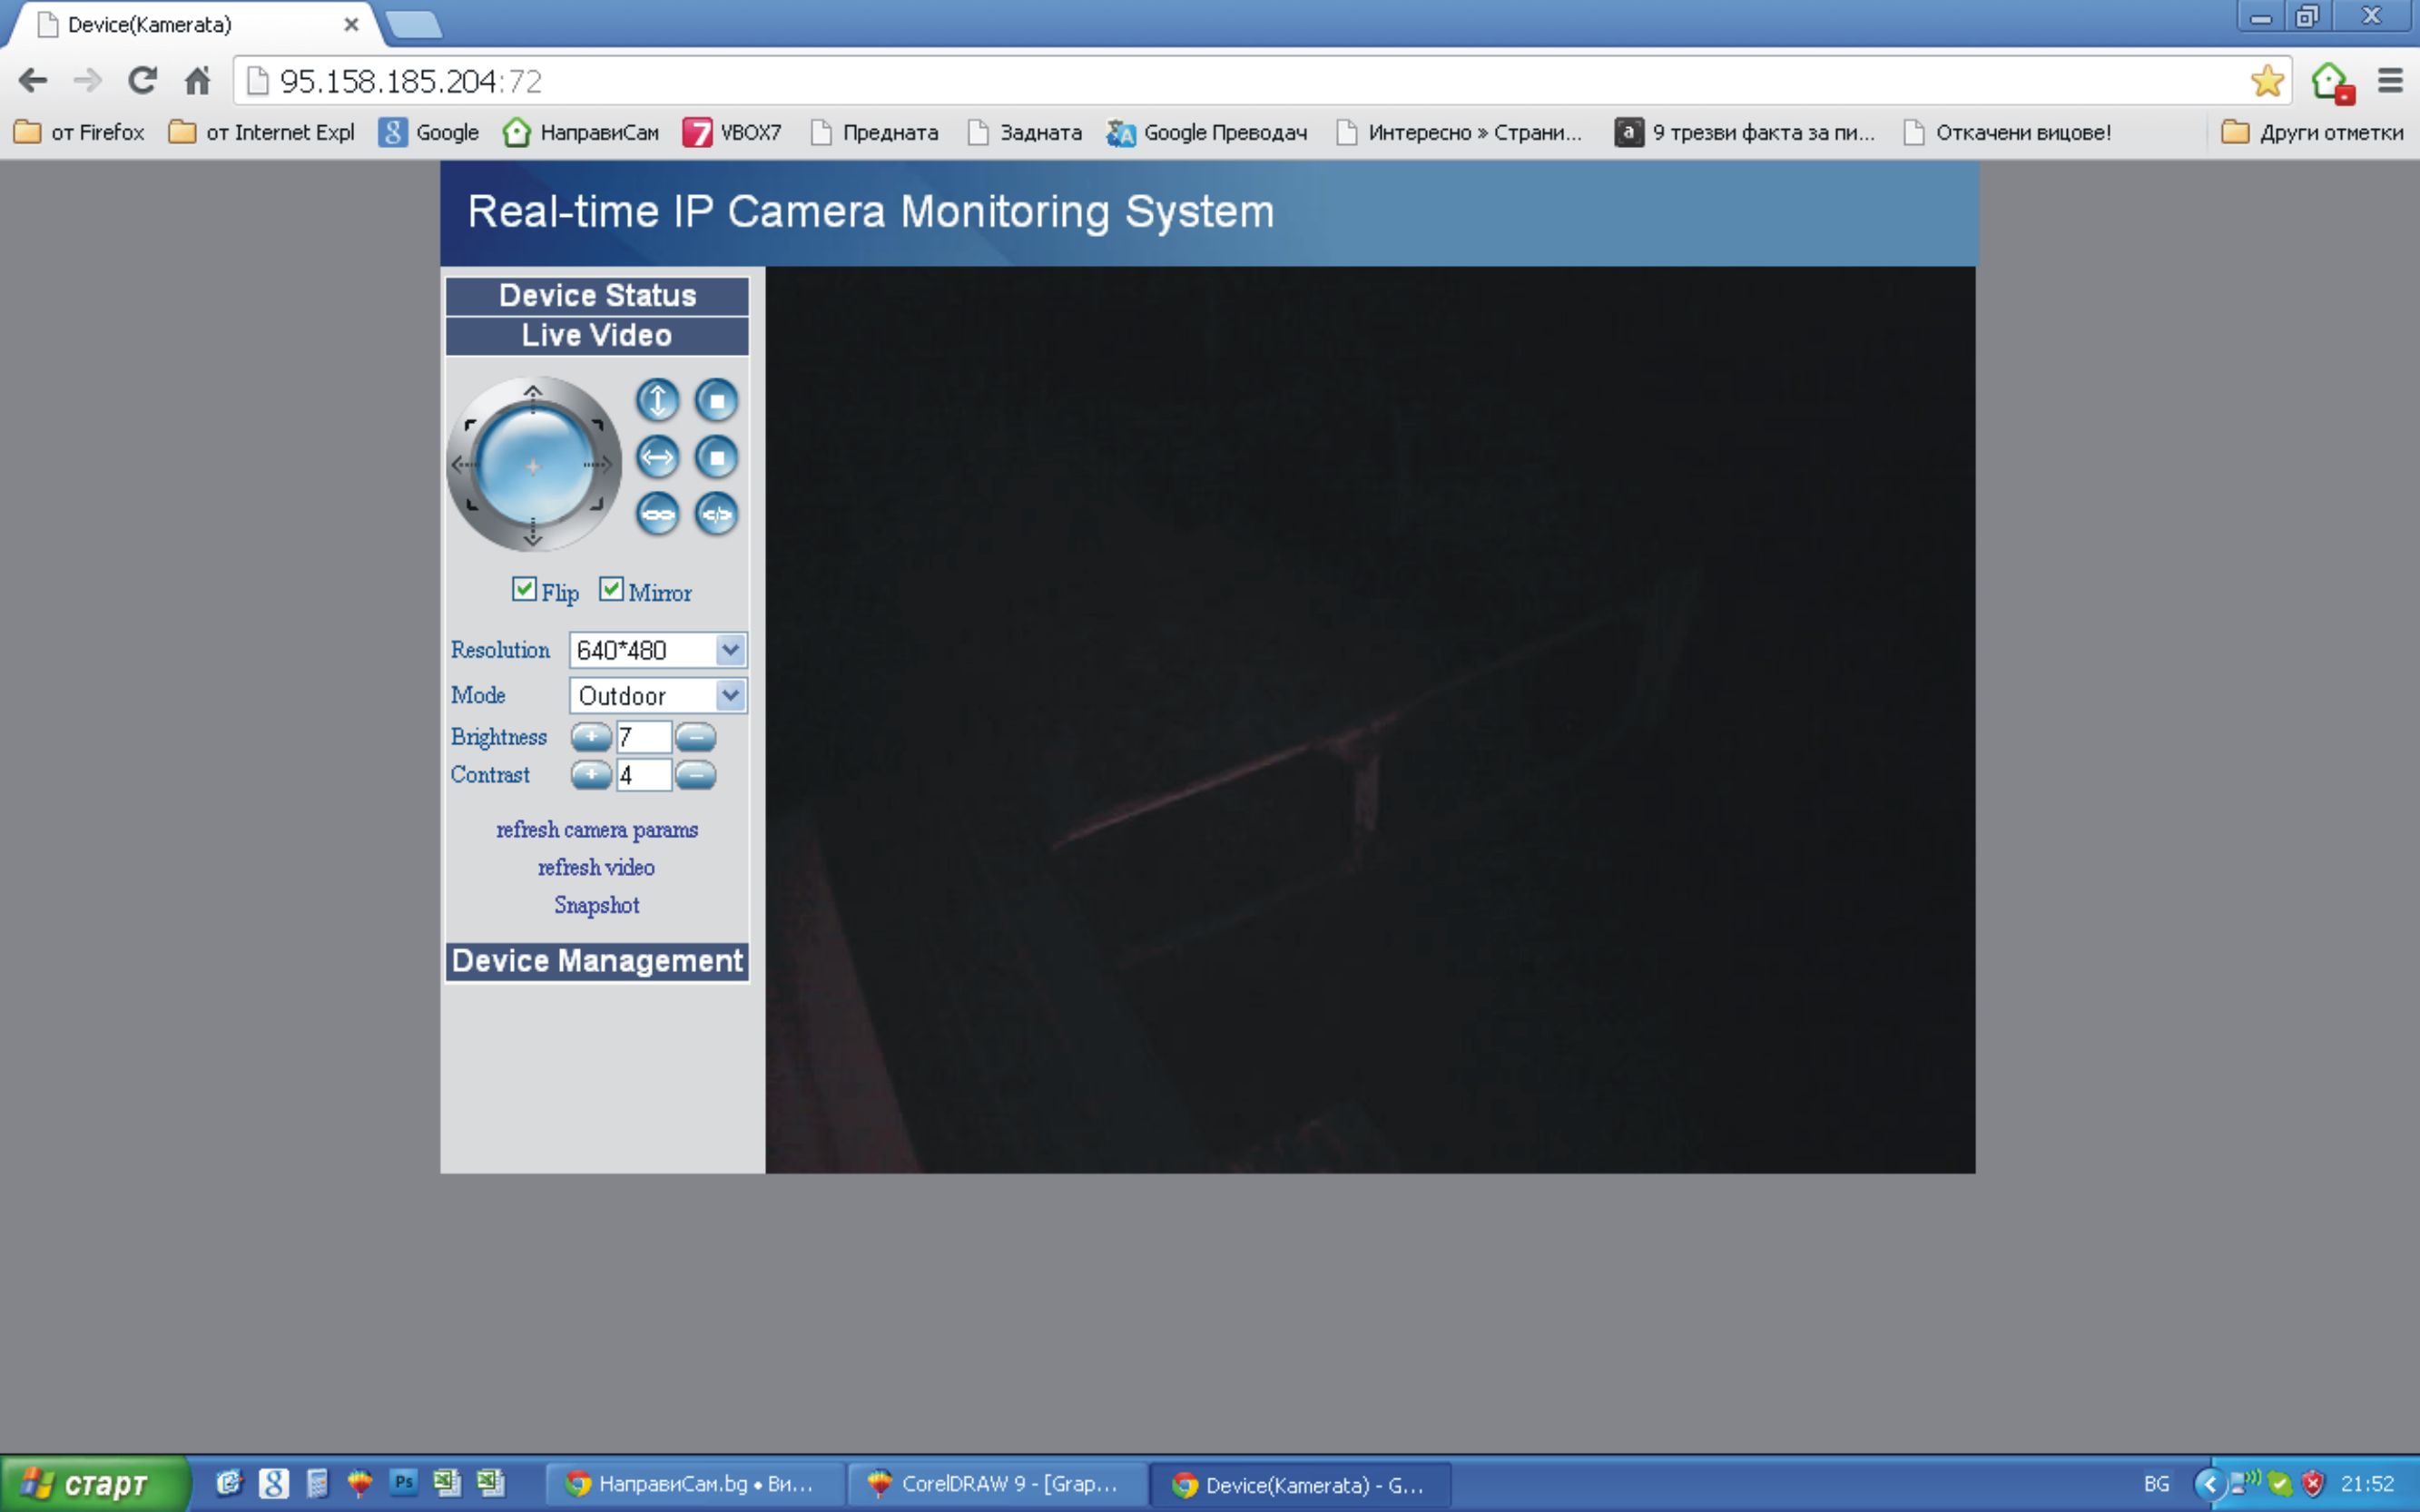Uncheck the Flip checkbox
2420x1512 pixels.
(524, 589)
